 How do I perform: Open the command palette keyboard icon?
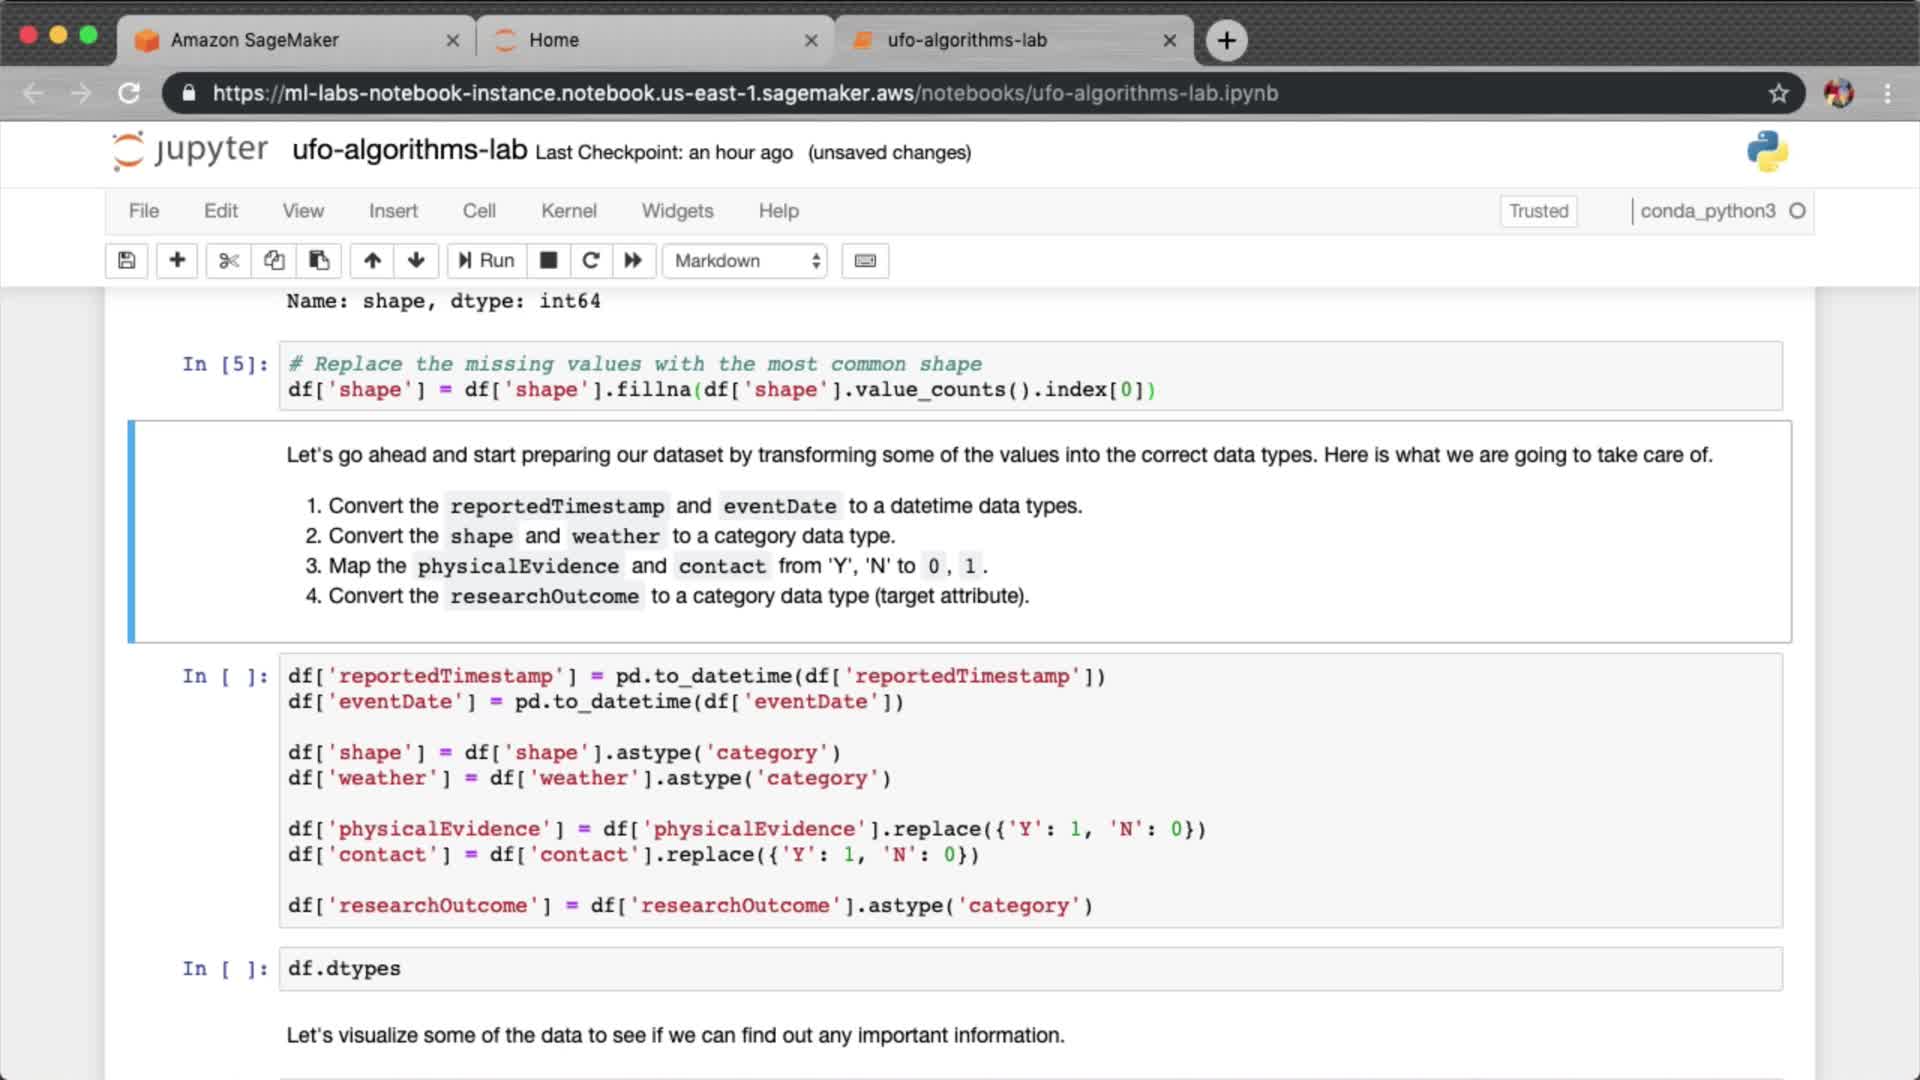pyautogui.click(x=865, y=261)
